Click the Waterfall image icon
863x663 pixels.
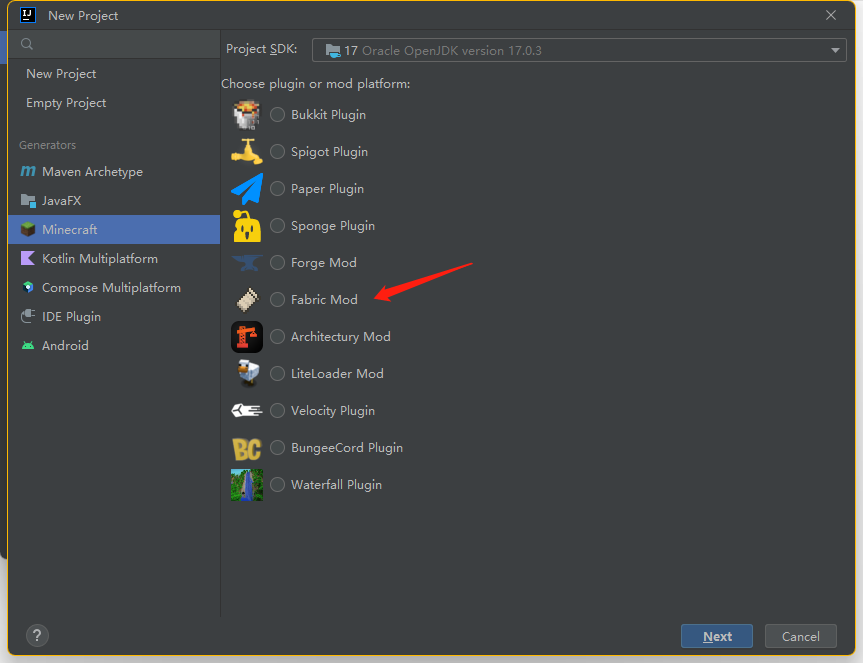pyautogui.click(x=247, y=485)
